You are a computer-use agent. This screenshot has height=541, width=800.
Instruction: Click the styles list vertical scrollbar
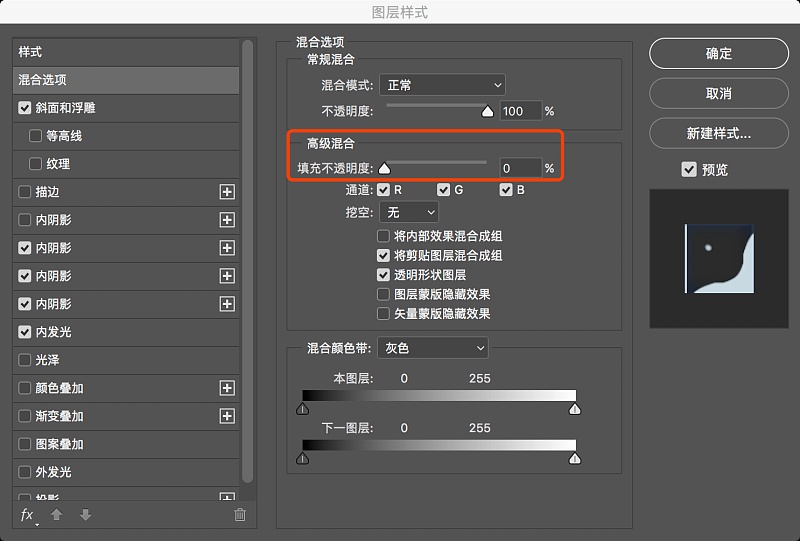[248, 261]
